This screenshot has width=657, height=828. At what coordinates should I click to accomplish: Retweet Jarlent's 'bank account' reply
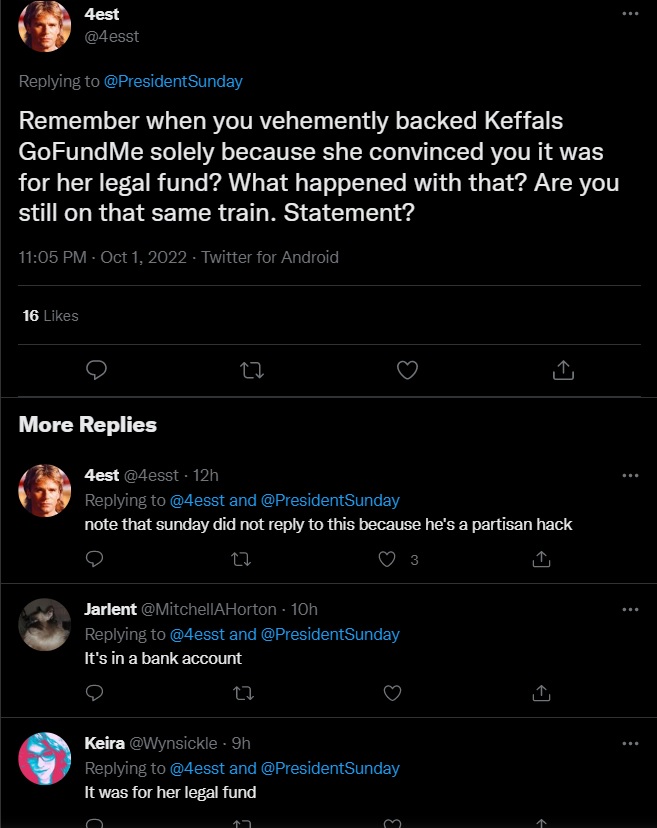click(241, 692)
